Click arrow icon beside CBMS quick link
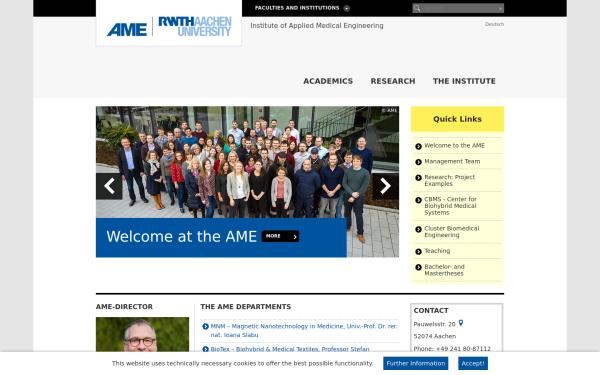The width and height of the screenshot is (600, 375). click(x=418, y=200)
